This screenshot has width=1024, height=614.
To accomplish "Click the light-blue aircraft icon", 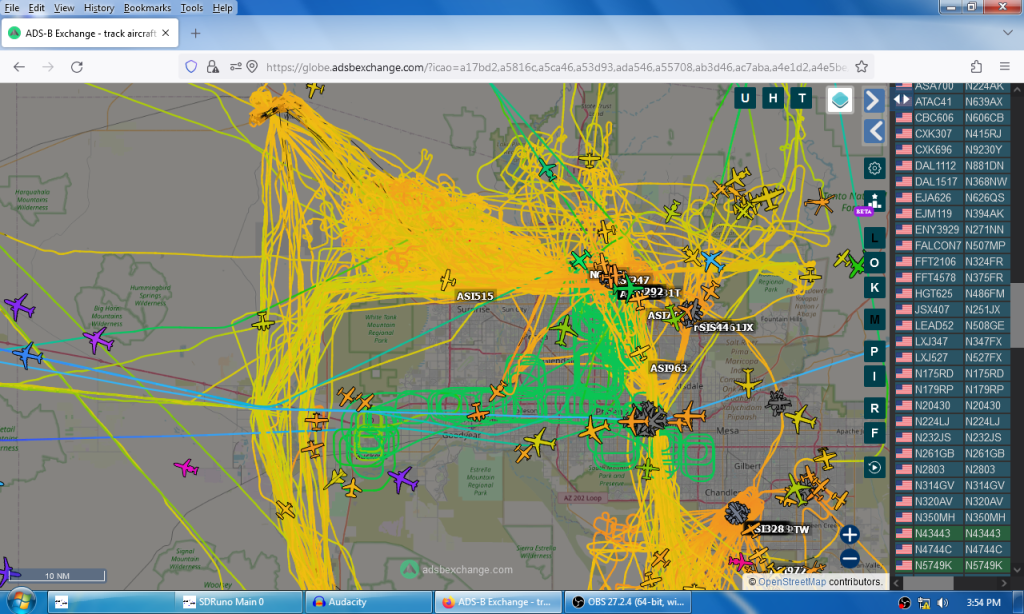I will point(712,261).
